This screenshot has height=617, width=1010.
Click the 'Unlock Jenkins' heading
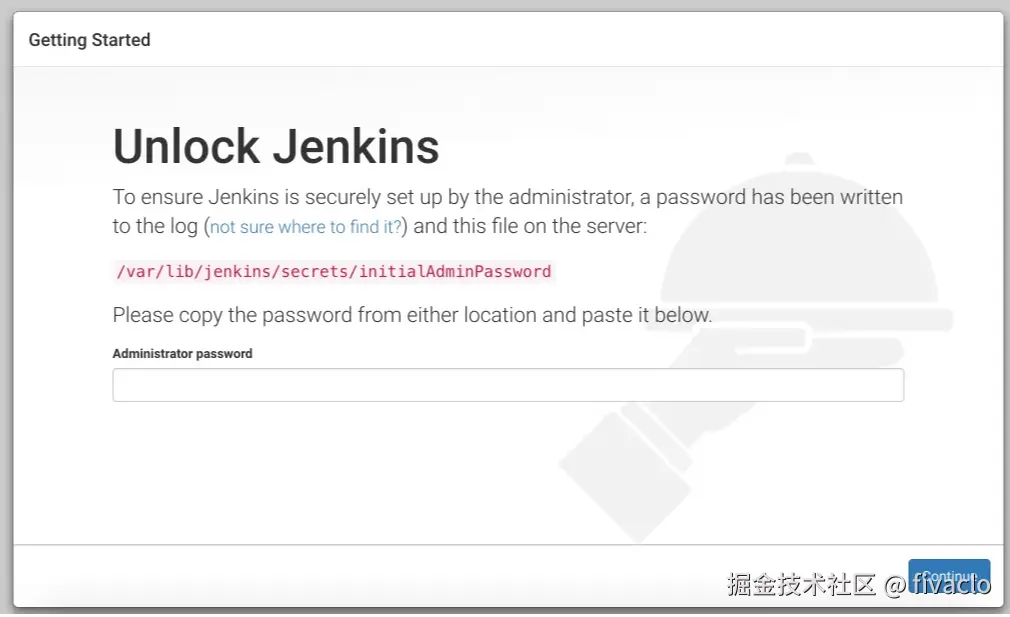coord(276,146)
